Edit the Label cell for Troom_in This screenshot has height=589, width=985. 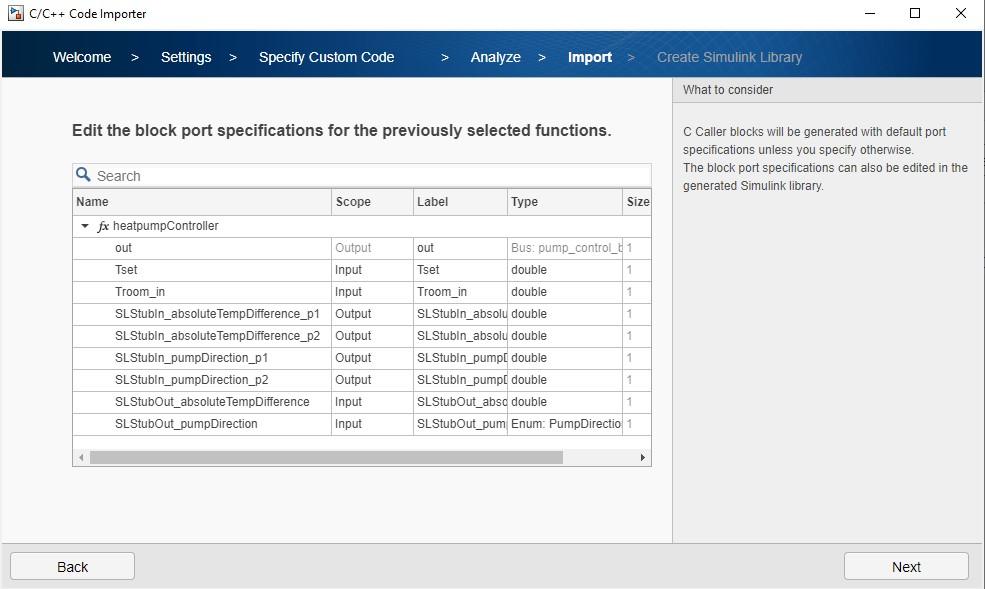click(460, 292)
